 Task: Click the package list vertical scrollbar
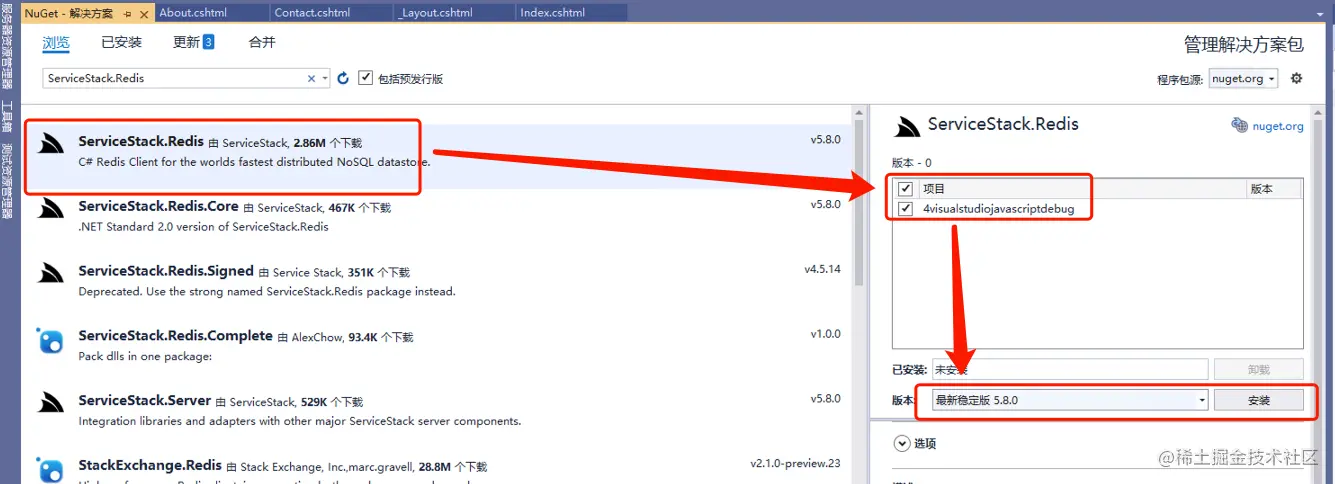tap(859, 203)
